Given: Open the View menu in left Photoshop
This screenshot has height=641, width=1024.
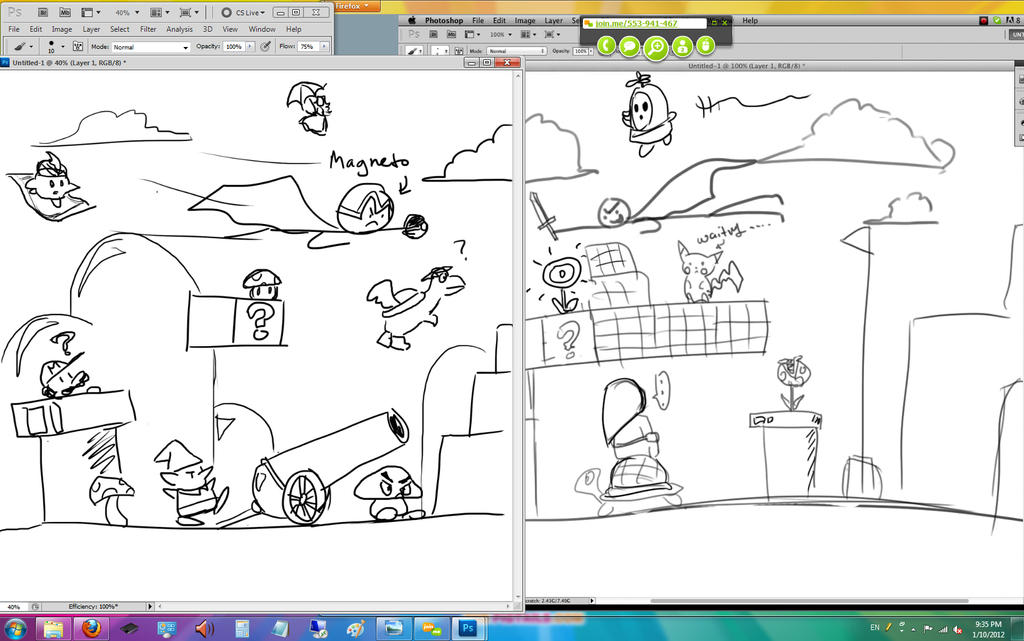Looking at the screenshot, I should tap(230, 29).
